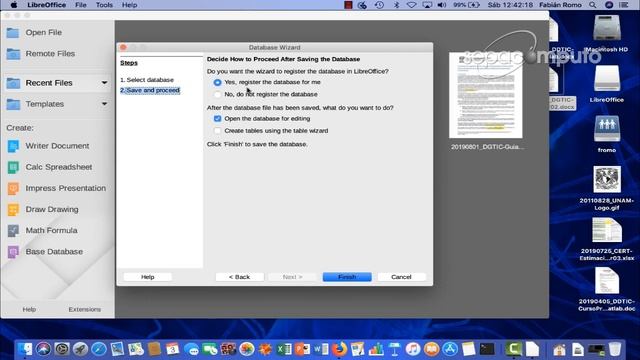Click the volume icon in menu bar
This screenshot has width=640, height=360.
(442, 5)
